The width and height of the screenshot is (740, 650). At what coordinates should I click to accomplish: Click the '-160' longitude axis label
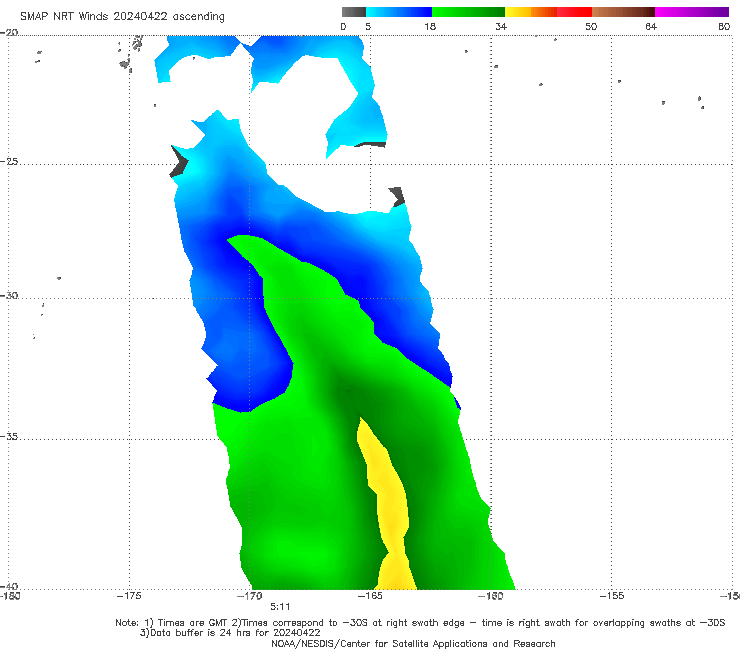pyautogui.click(x=490, y=596)
